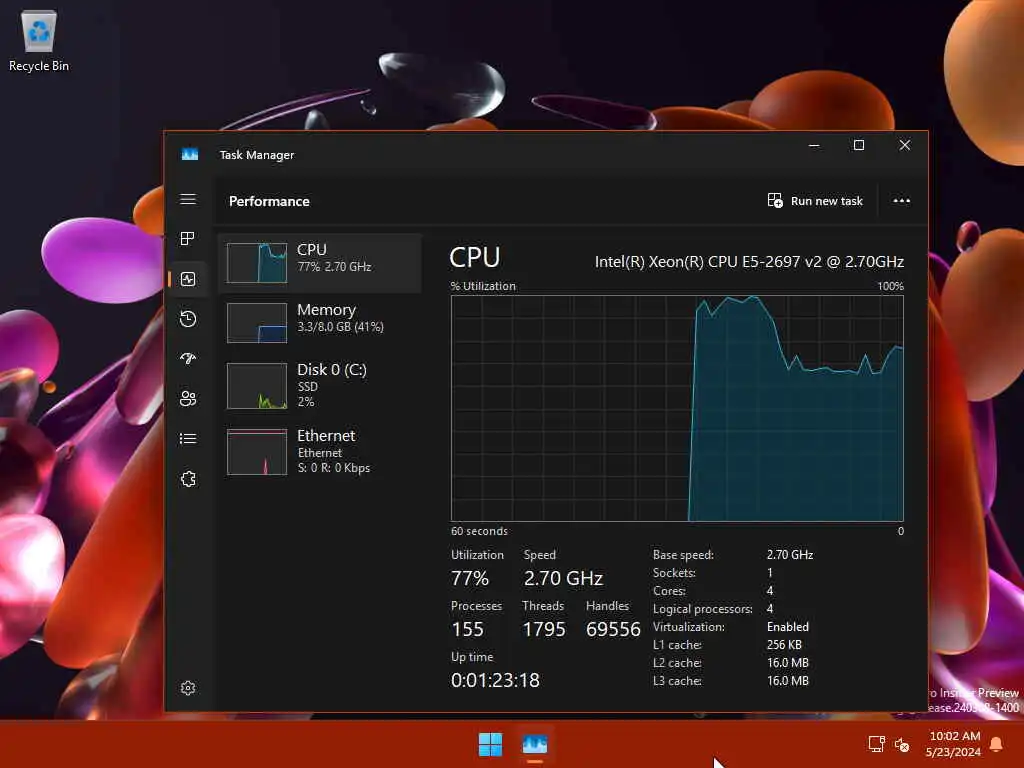Click the 69556 handles count
The height and width of the screenshot is (768, 1024).
(x=613, y=629)
